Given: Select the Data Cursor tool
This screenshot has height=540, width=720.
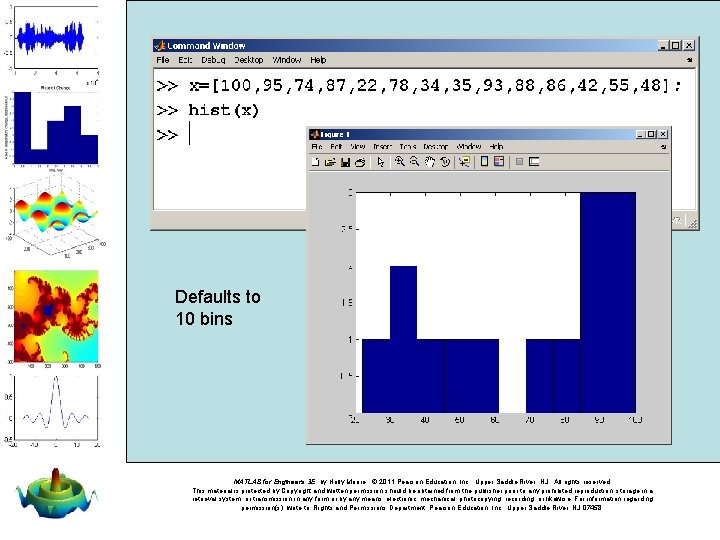Looking at the screenshot, I should click(x=464, y=162).
